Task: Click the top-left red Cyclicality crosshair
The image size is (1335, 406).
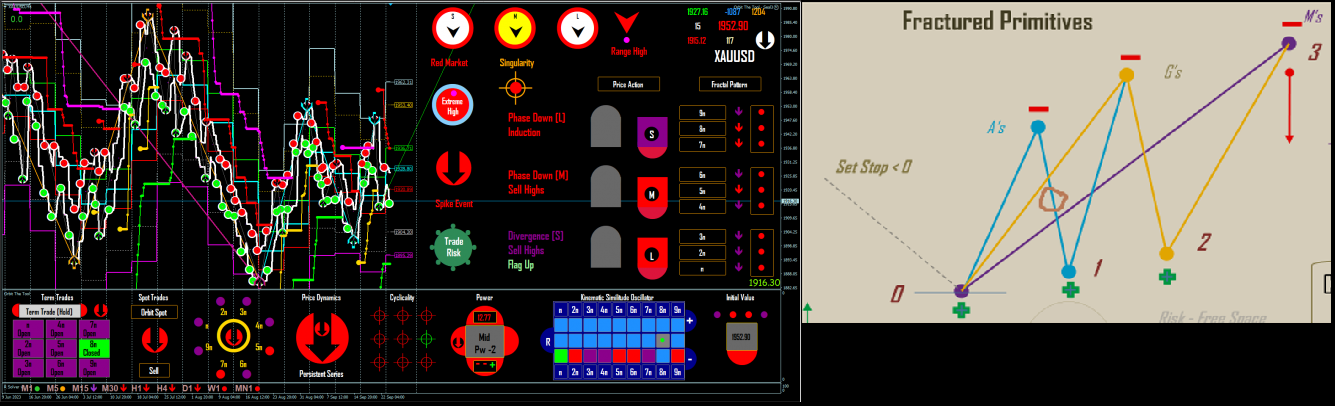Action: click(x=379, y=315)
